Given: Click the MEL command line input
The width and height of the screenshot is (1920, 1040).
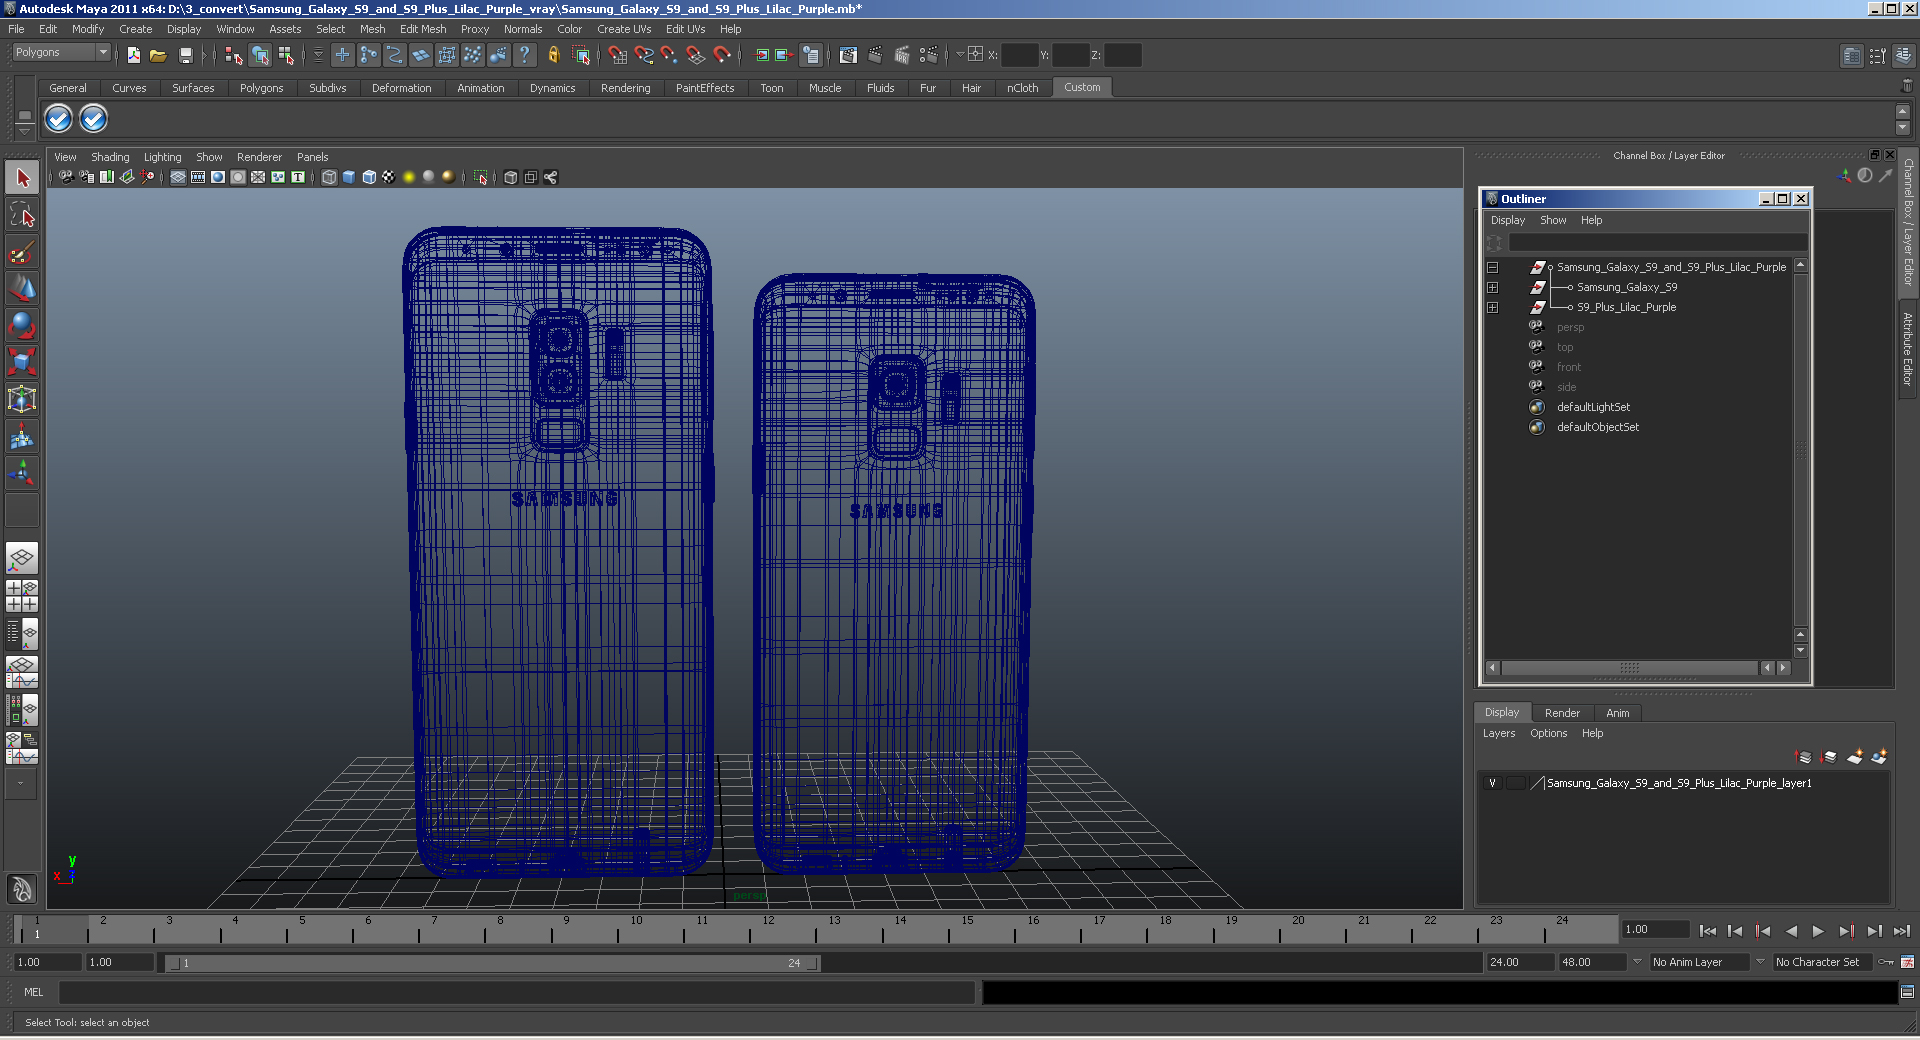Looking at the screenshot, I should click(x=516, y=992).
